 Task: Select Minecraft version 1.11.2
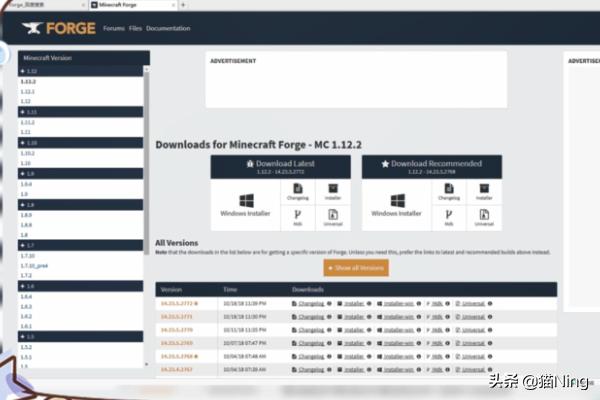28,122
